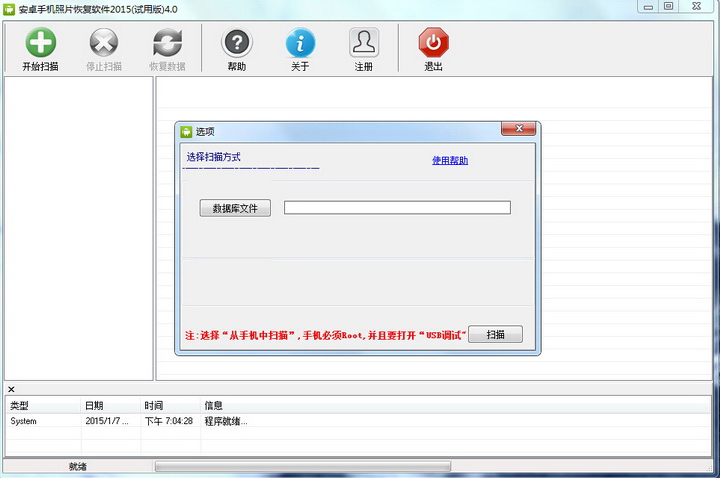The width and height of the screenshot is (720, 478).
Task: Open 帮助 help from the toolbar
Action: coord(236,43)
